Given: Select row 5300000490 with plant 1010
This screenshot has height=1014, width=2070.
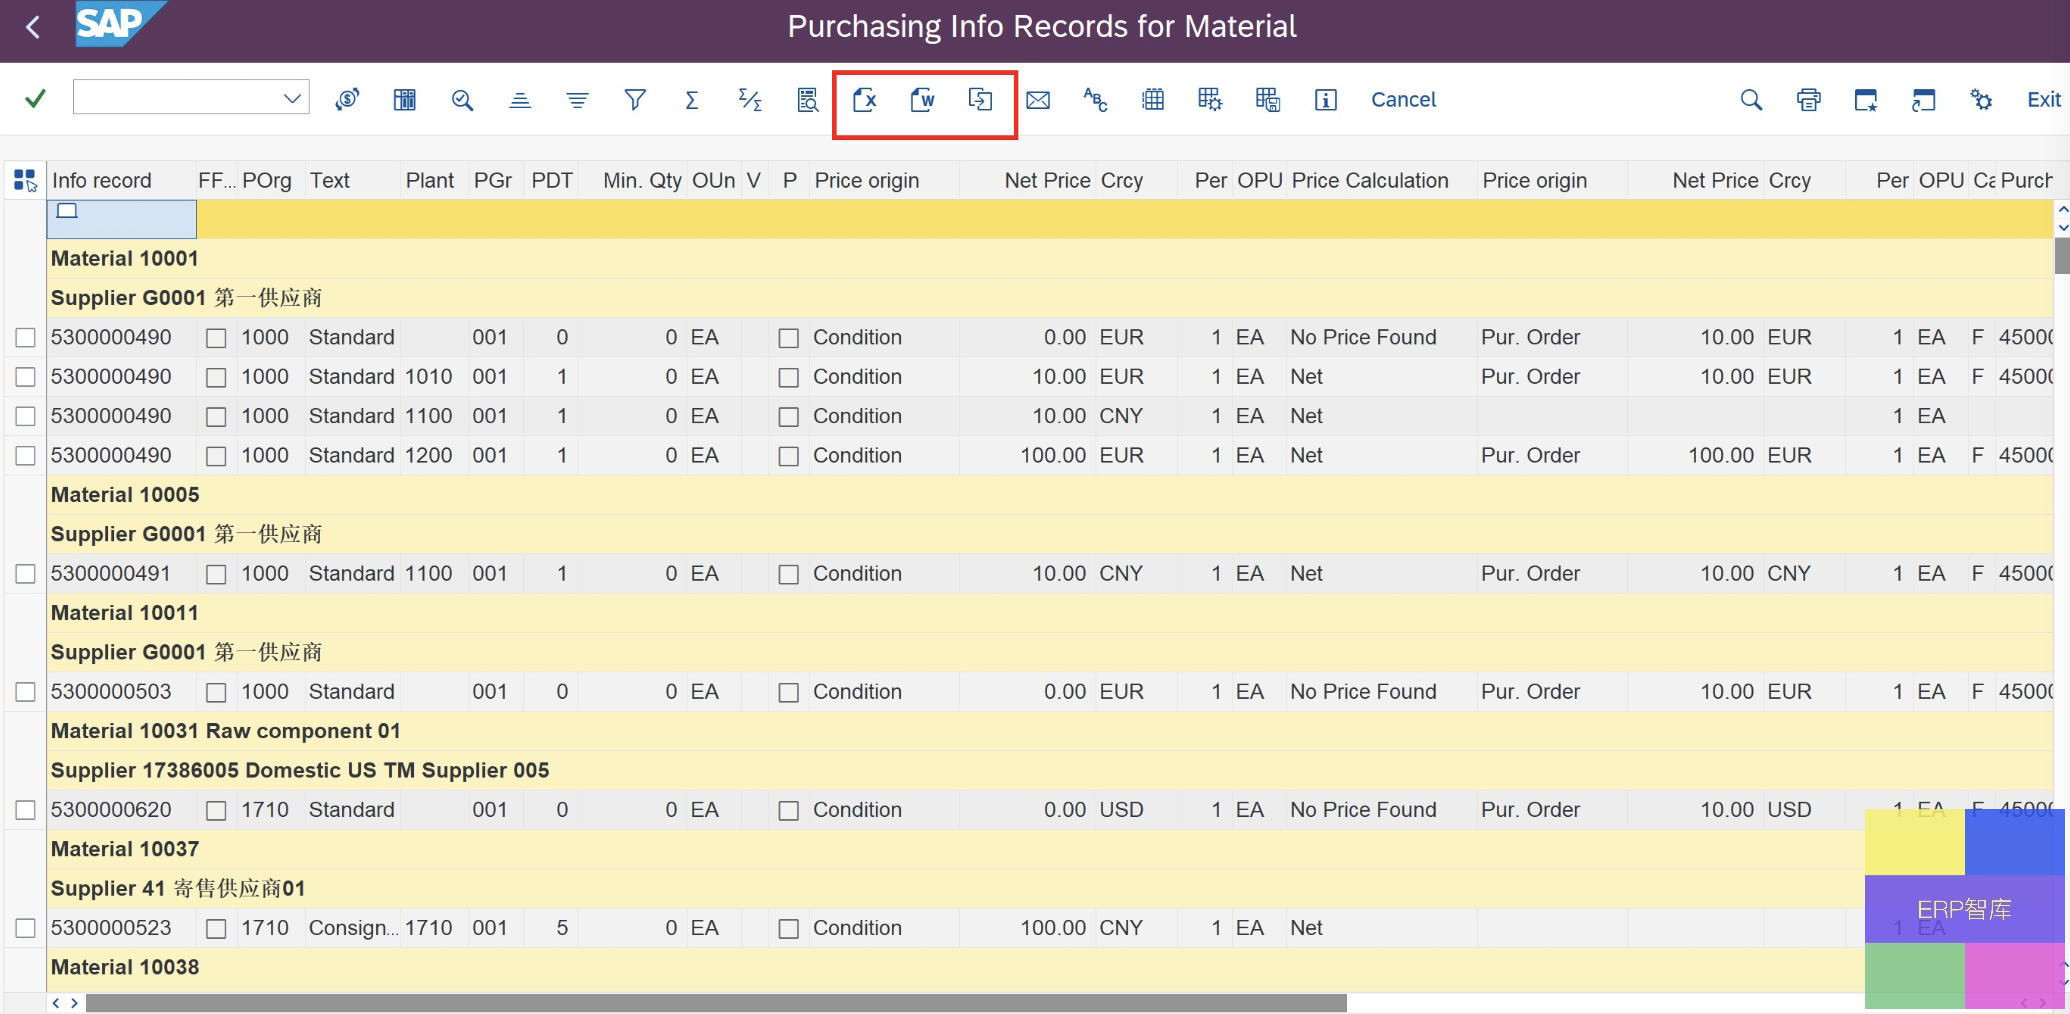Looking at the screenshot, I should pos(26,377).
